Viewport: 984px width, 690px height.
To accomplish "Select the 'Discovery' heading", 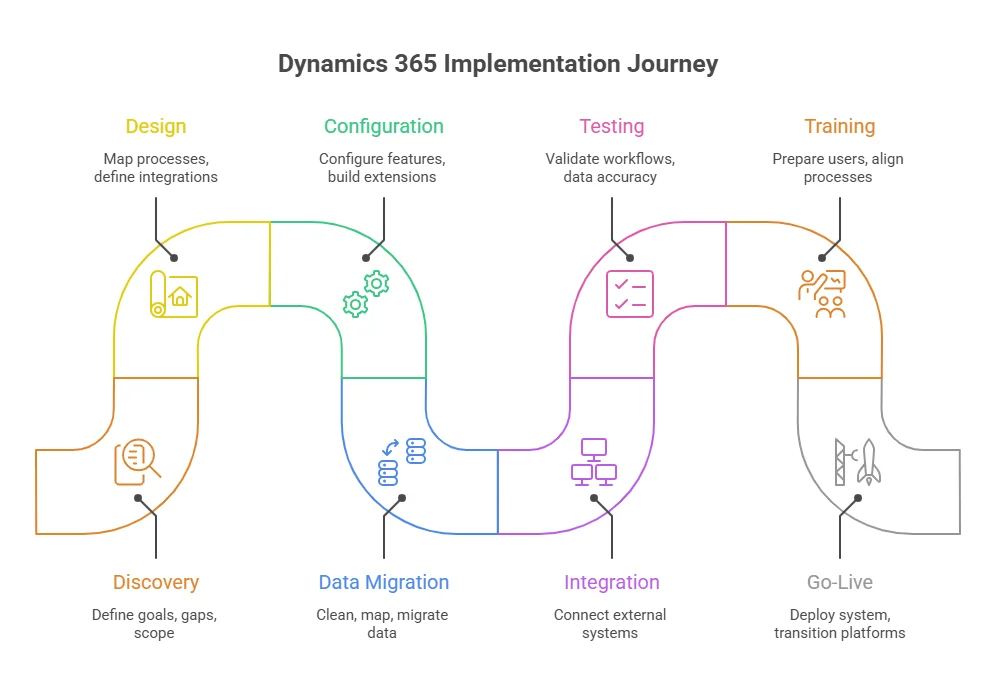I will [x=156, y=582].
